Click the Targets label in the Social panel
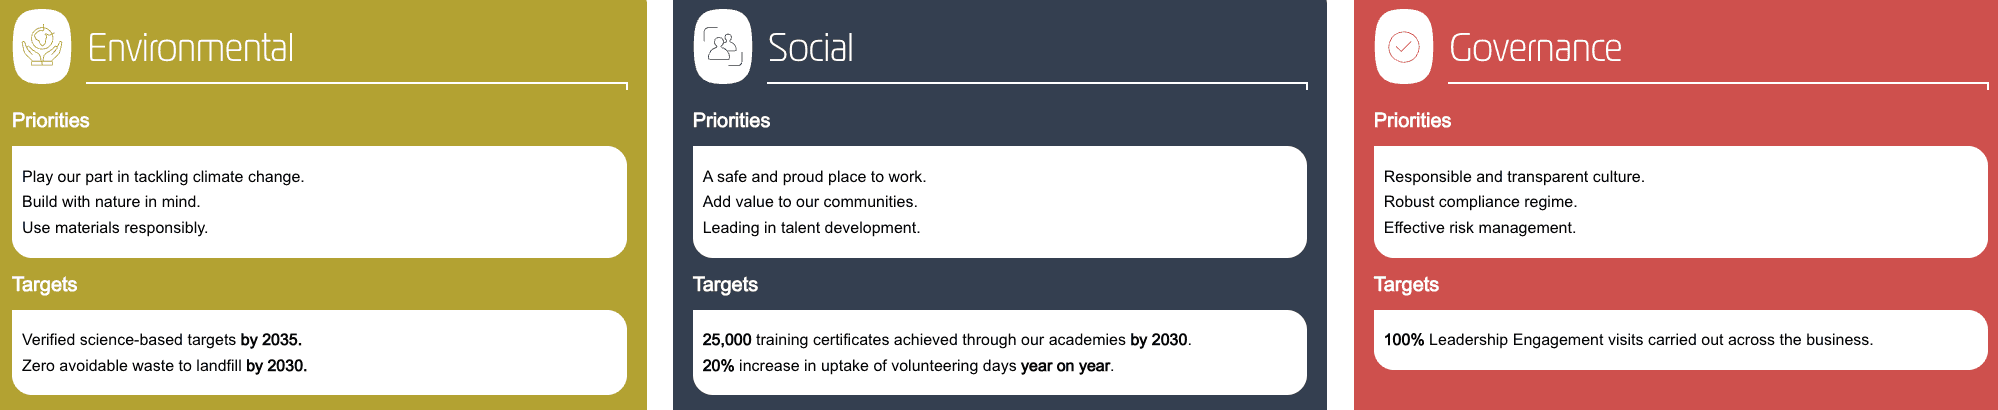Screen dimensions: 1998x410 click(x=725, y=284)
